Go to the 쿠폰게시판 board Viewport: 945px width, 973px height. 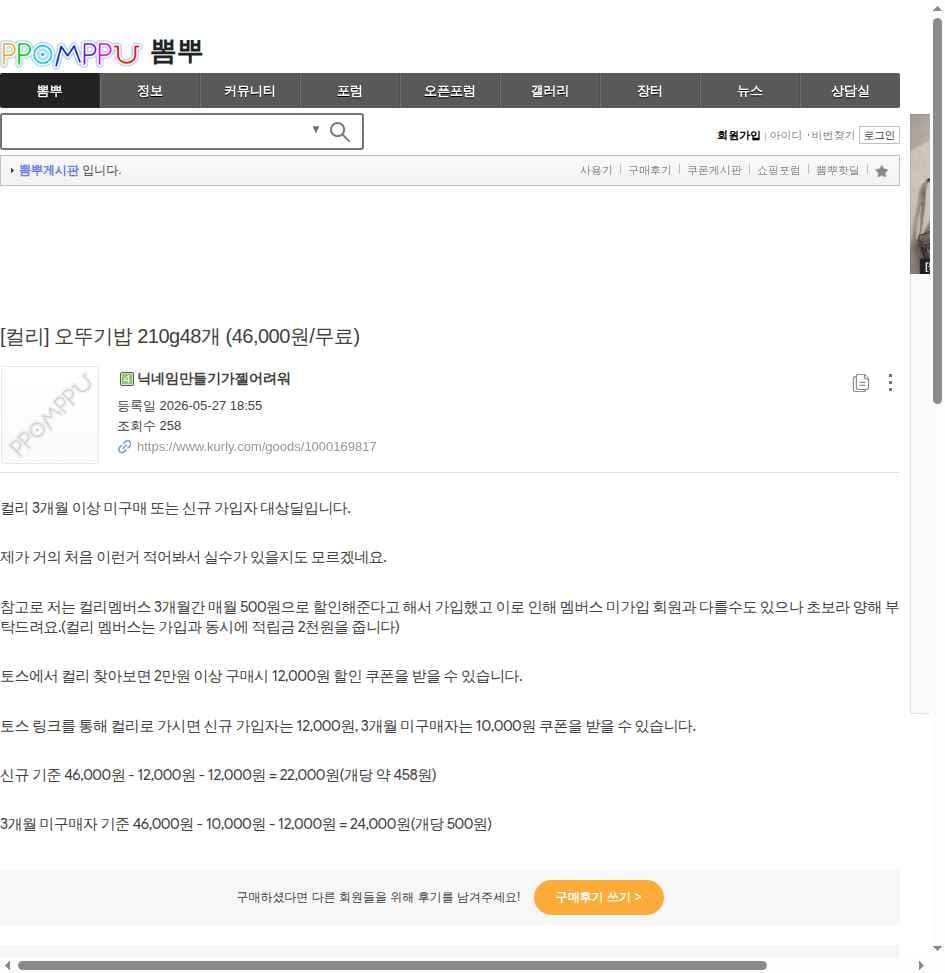click(x=714, y=170)
